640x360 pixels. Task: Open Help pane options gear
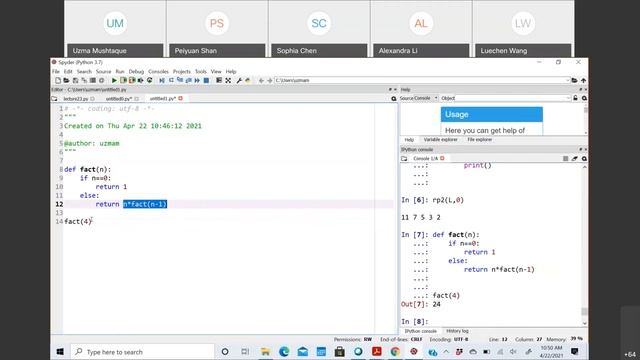click(x=584, y=98)
